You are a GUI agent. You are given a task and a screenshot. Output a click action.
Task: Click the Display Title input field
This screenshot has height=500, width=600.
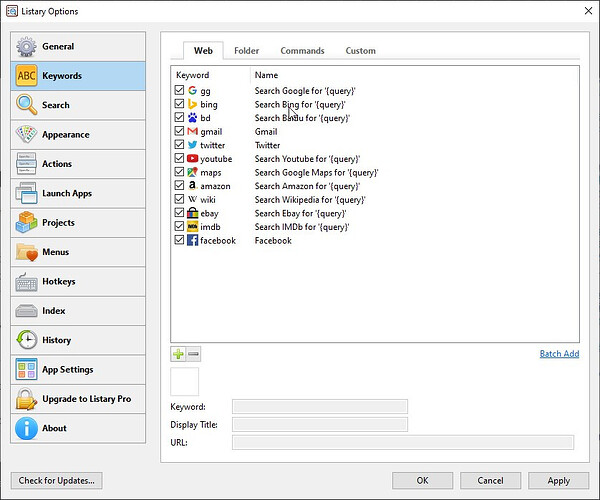320,425
